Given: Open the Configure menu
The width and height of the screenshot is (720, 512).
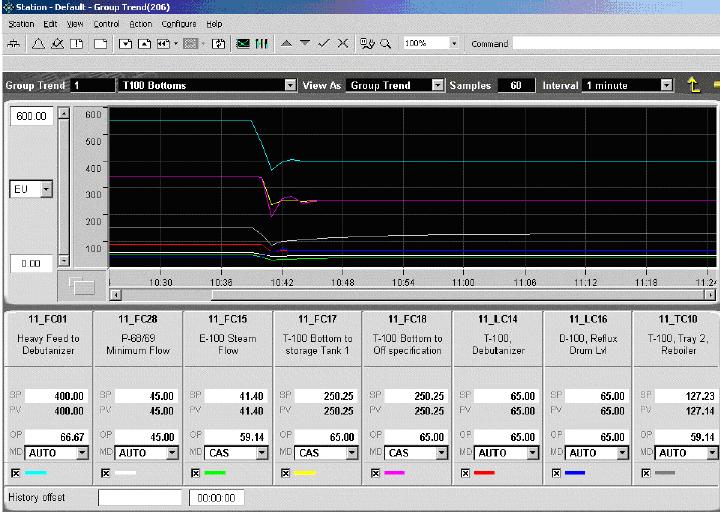Looking at the screenshot, I should (179, 23).
